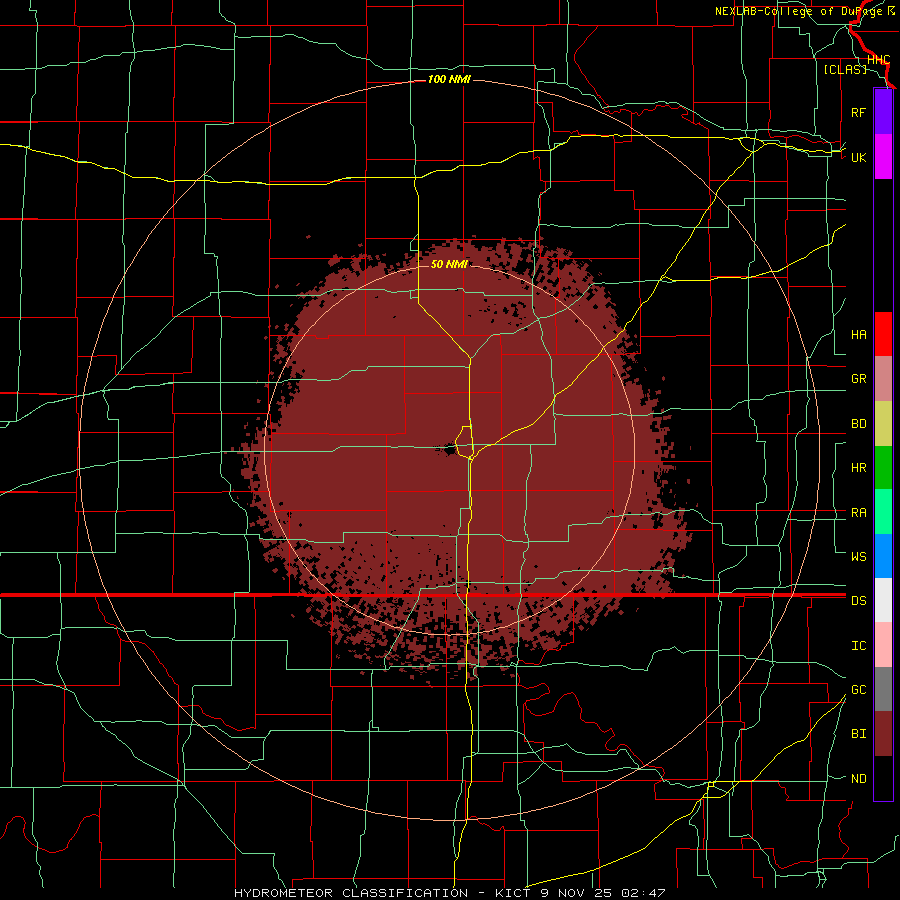Click the RA legend label

[858, 513]
